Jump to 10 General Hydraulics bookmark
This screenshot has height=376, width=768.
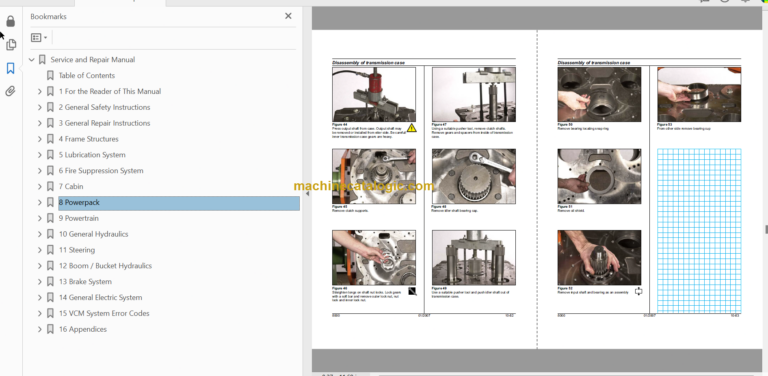coord(94,234)
